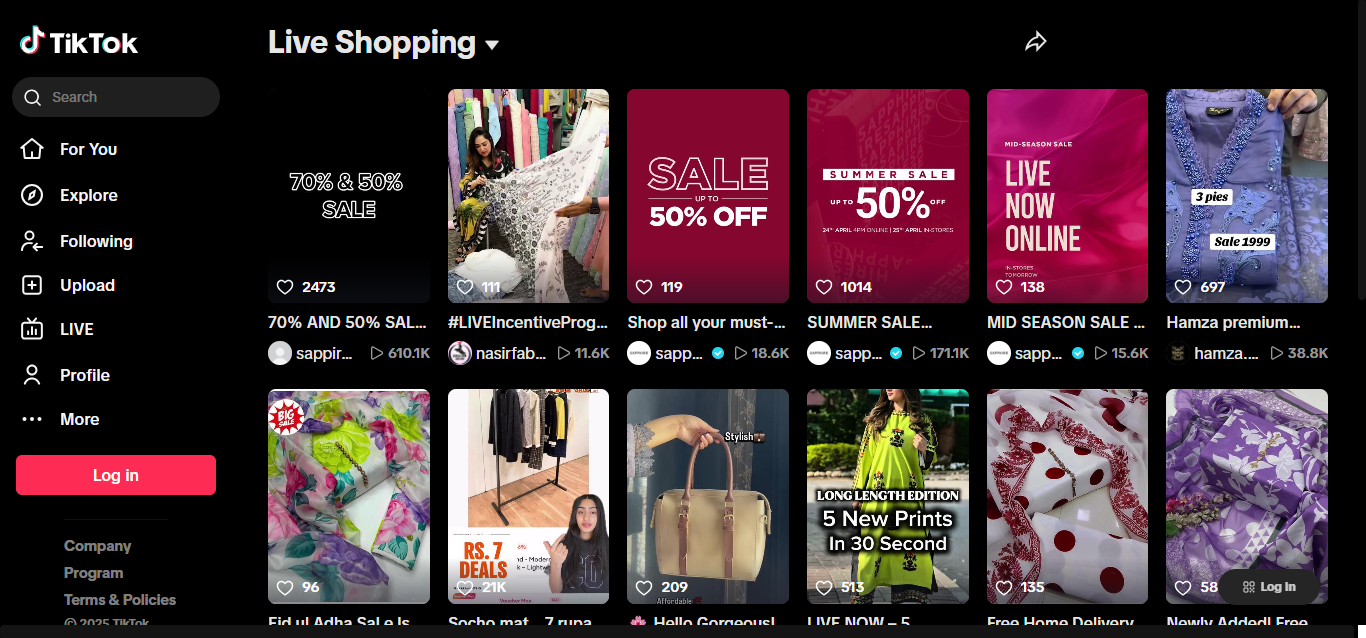Click the share arrow icon
Viewport: 1366px width, 638px height.
coord(1036,41)
